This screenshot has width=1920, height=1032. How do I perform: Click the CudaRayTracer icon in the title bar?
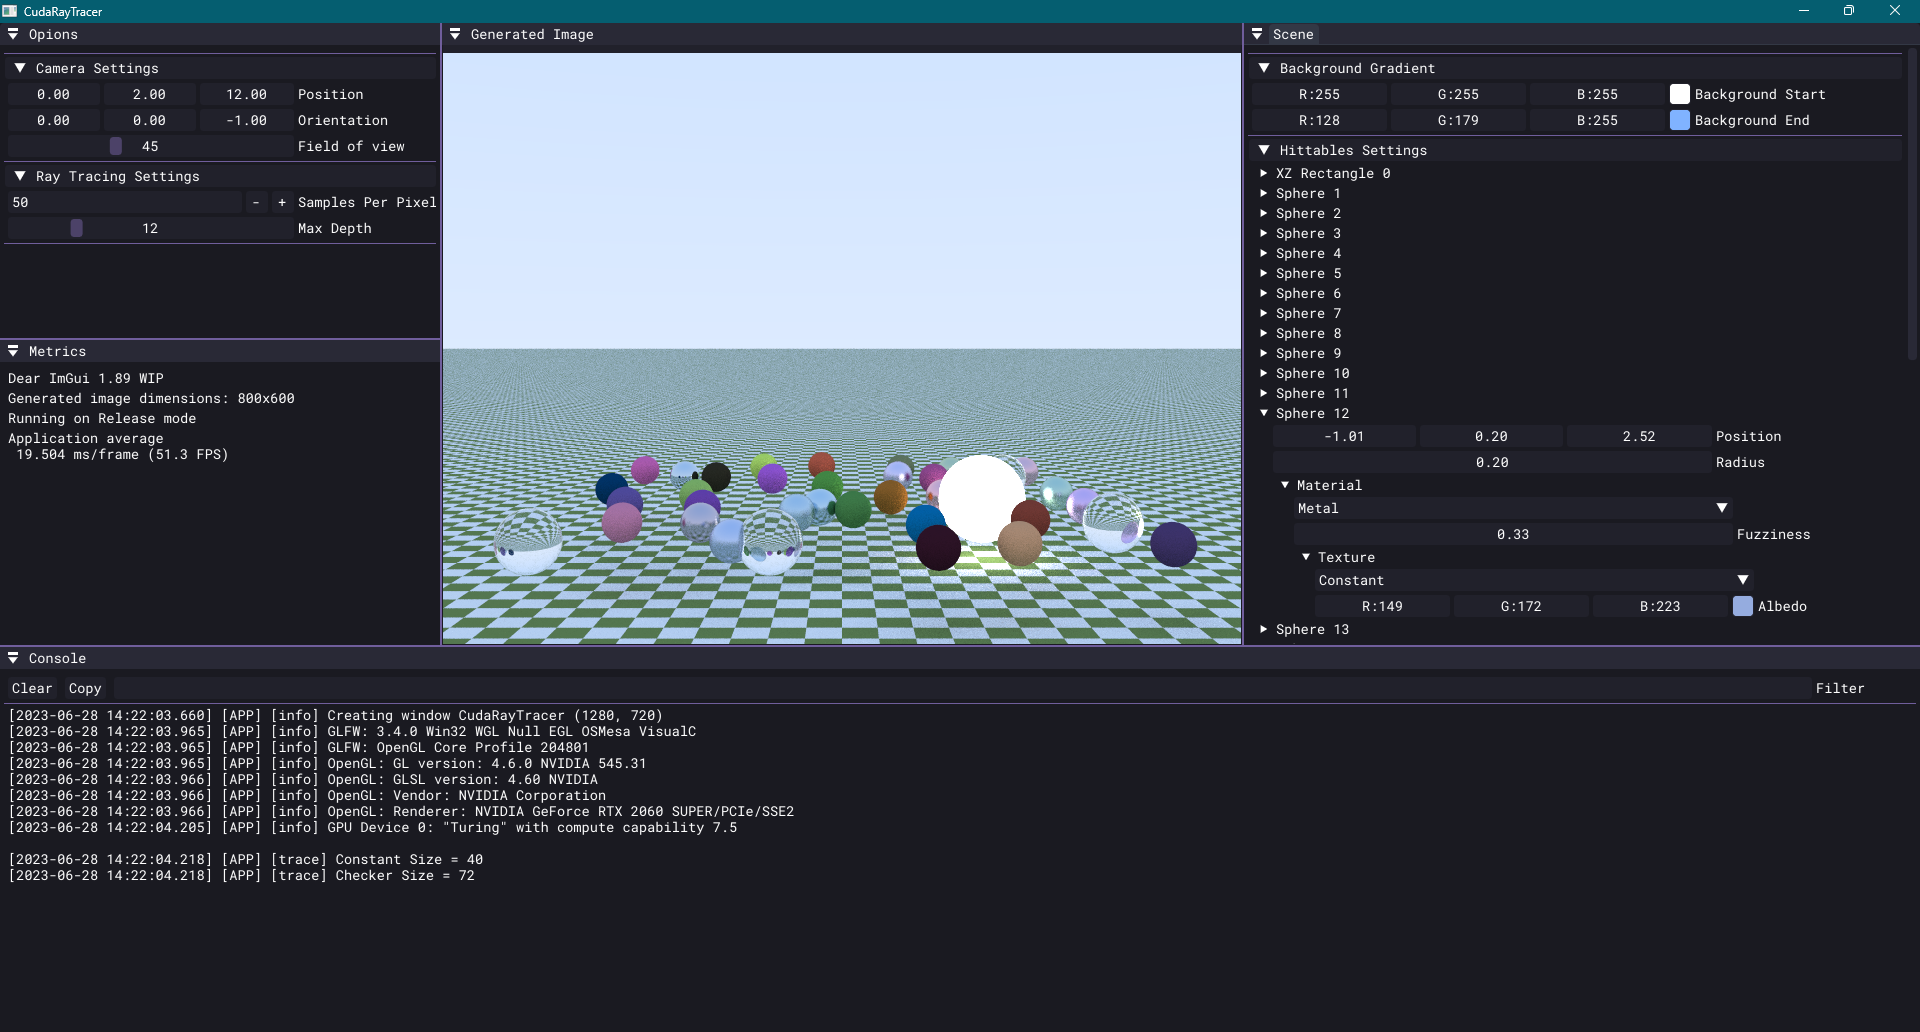[x=10, y=10]
